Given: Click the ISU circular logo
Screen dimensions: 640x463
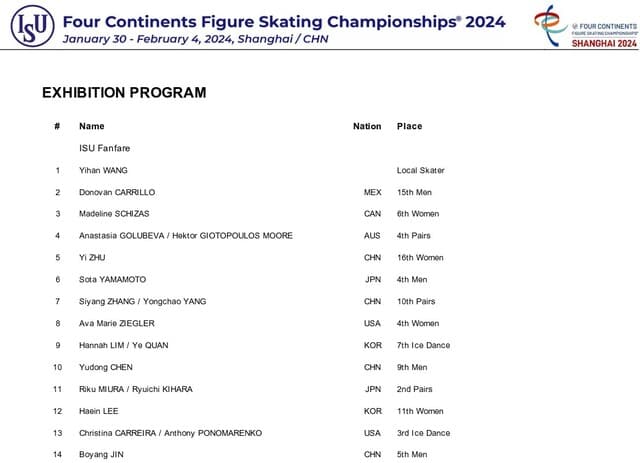Looking at the screenshot, I should tap(32, 25).
